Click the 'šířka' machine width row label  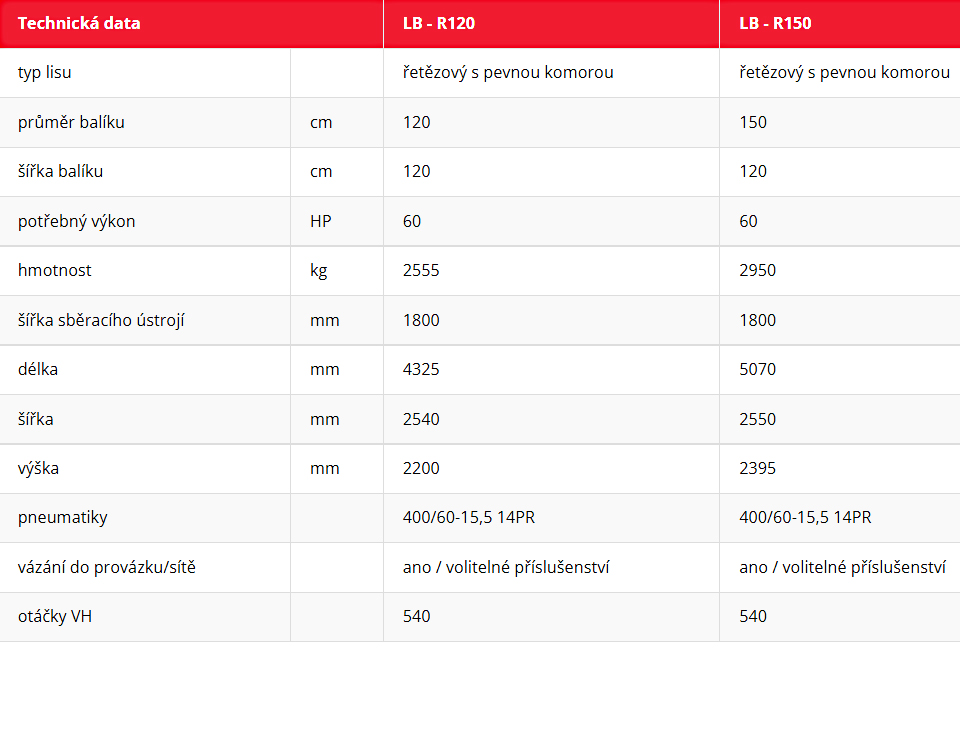tap(36, 419)
